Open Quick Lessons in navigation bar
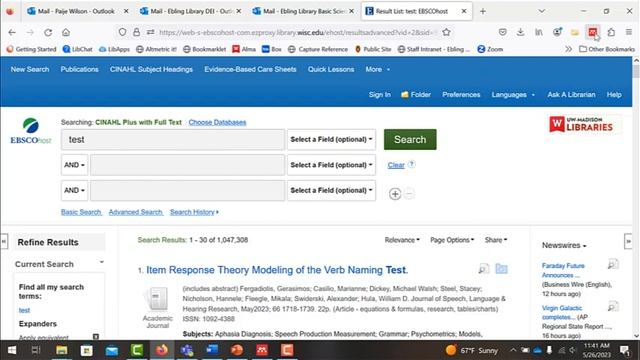 [331, 69]
